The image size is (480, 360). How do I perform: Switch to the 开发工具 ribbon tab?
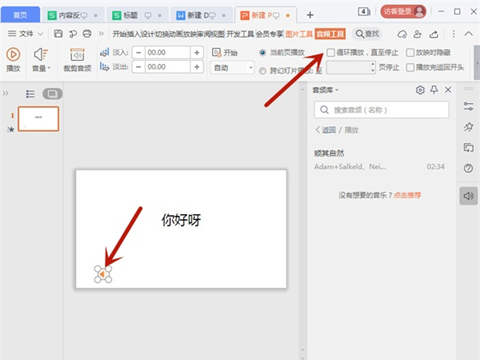point(240,34)
